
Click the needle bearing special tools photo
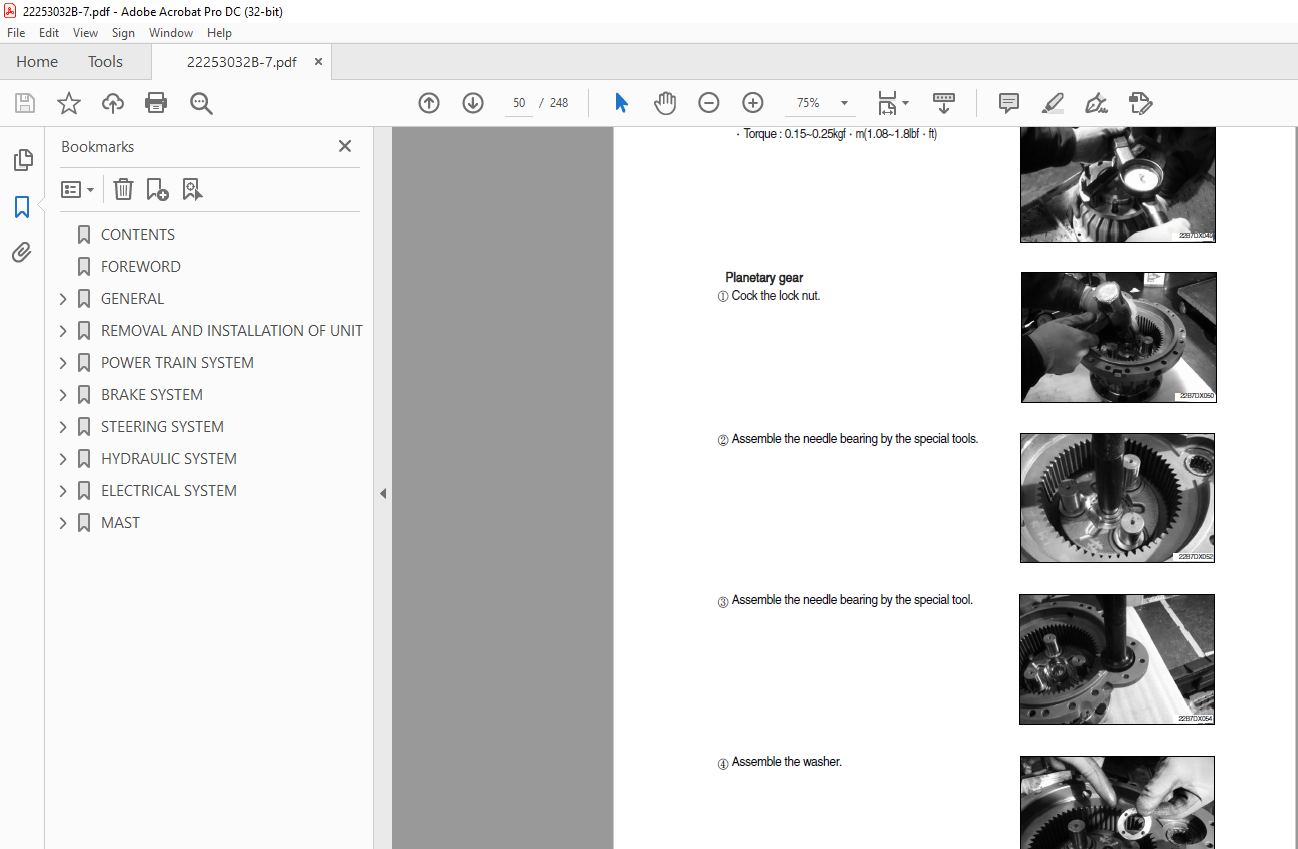tap(1117, 498)
